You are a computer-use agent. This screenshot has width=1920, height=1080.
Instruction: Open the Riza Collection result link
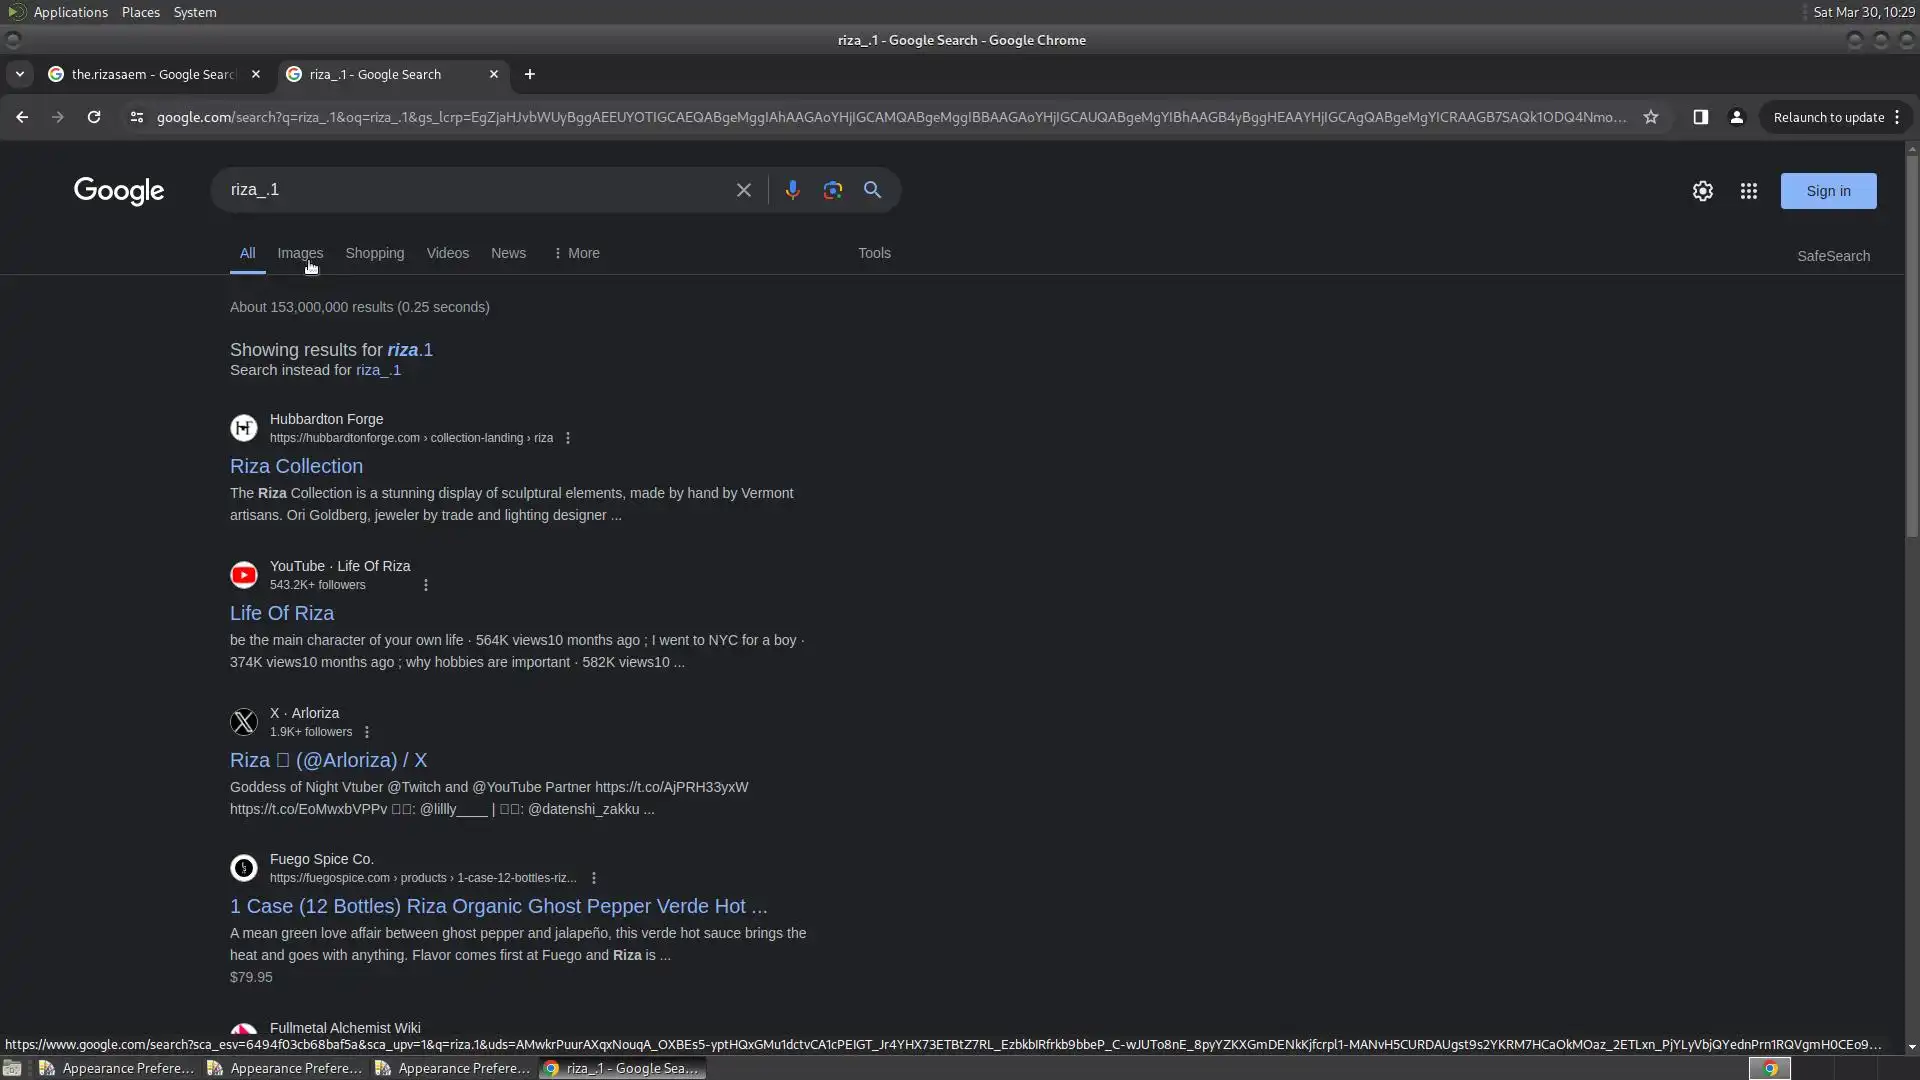pos(296,466)
